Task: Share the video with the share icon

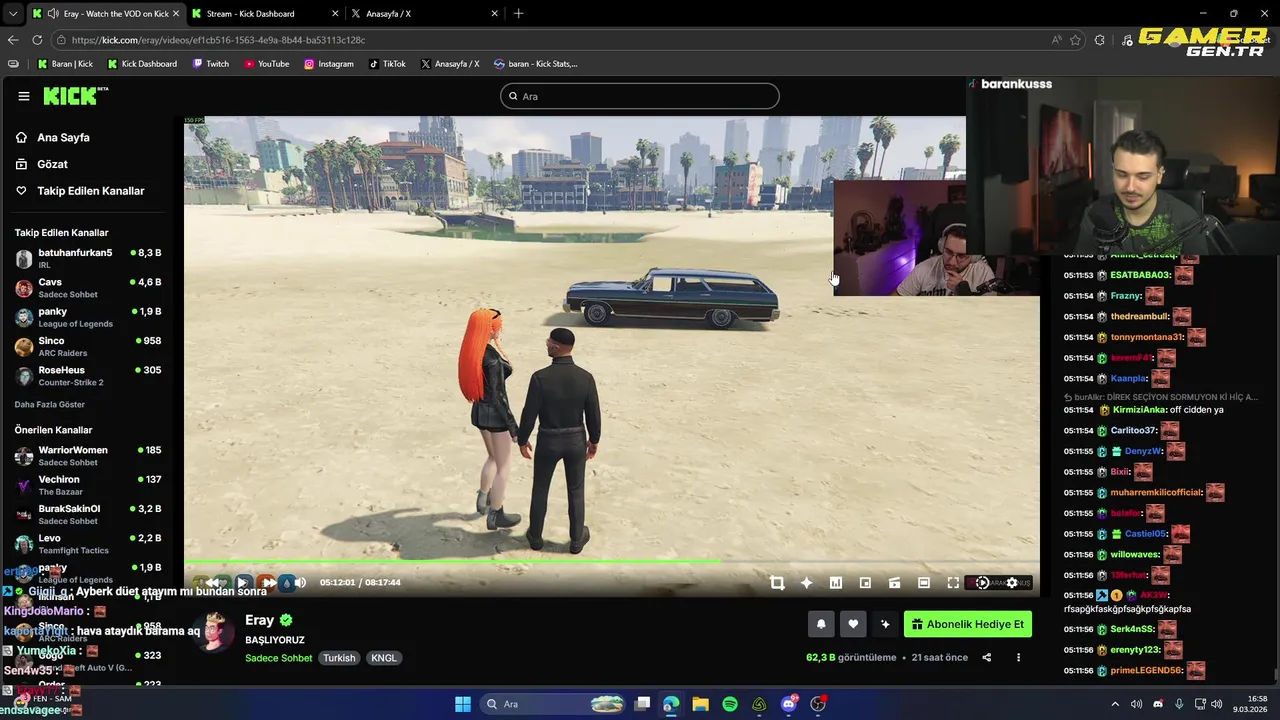Action: coord(987,657)
